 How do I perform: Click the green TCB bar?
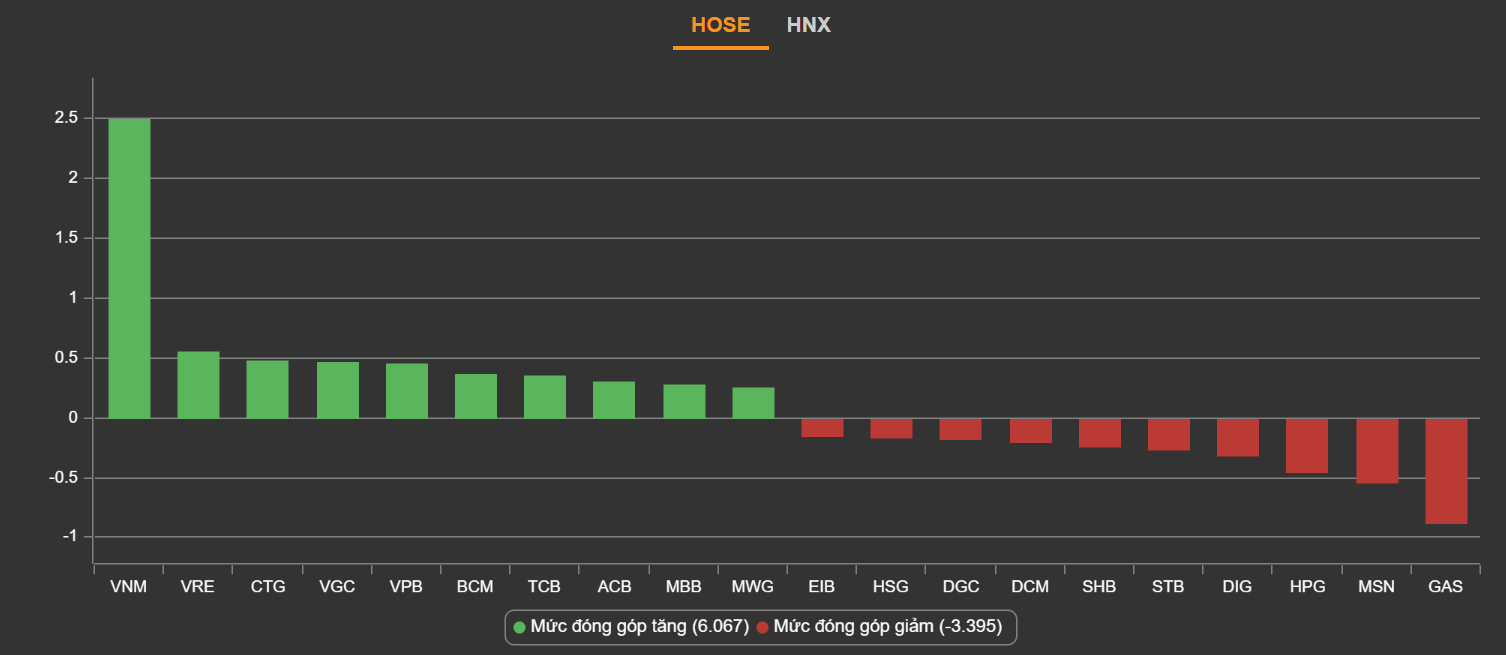pos(544,397)
